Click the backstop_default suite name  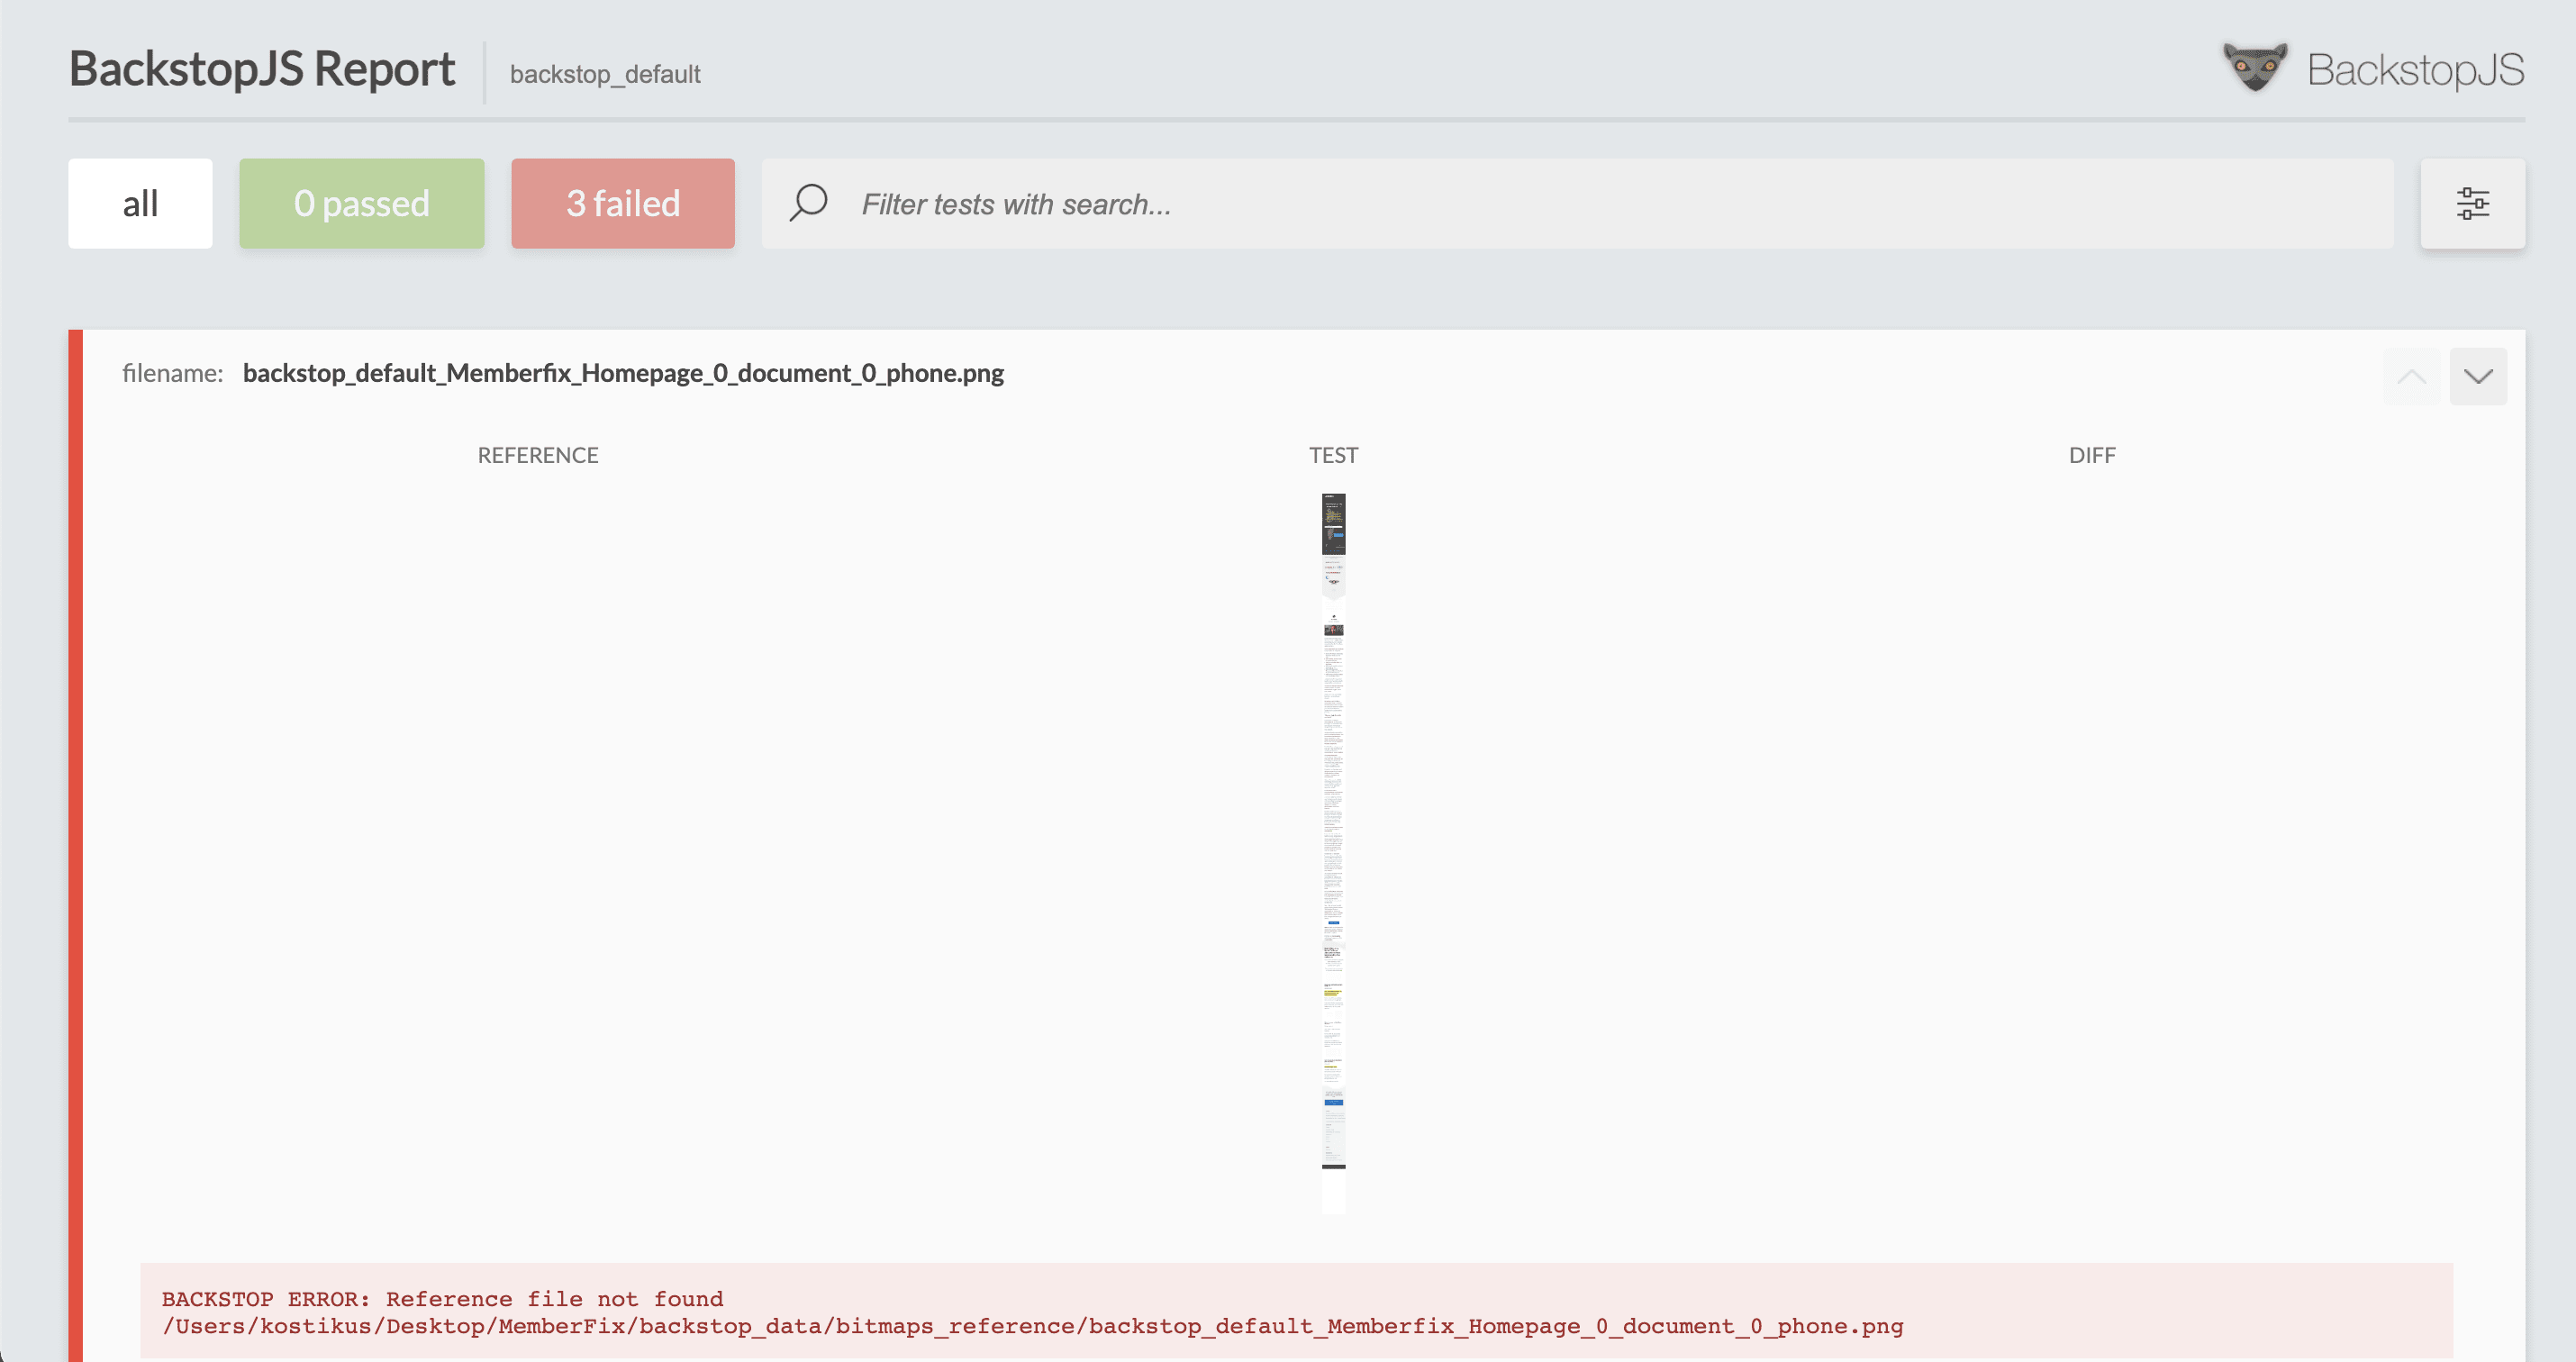tap(604, 74)
